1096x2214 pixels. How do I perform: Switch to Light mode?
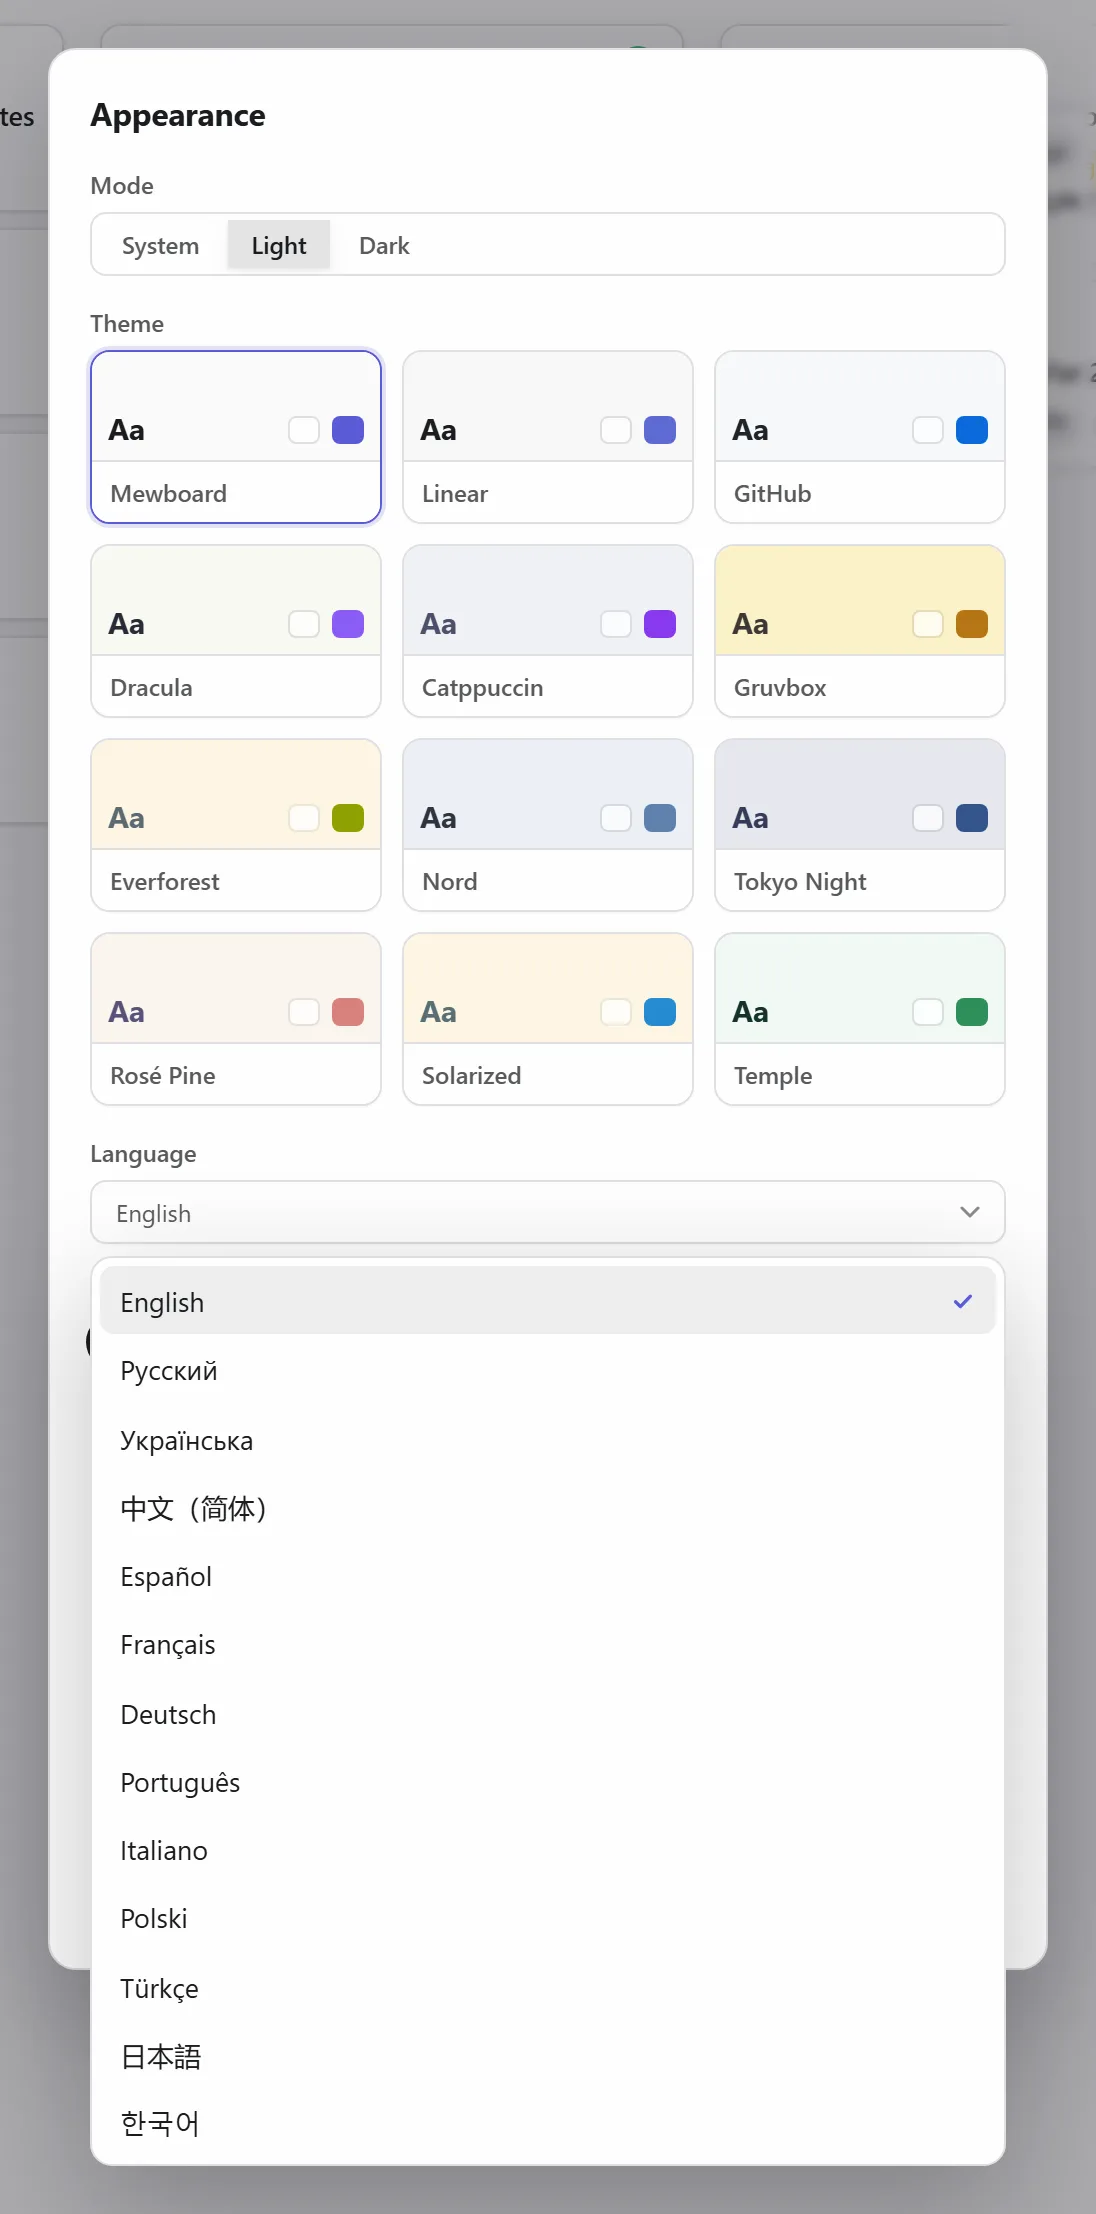coord(279,245)
